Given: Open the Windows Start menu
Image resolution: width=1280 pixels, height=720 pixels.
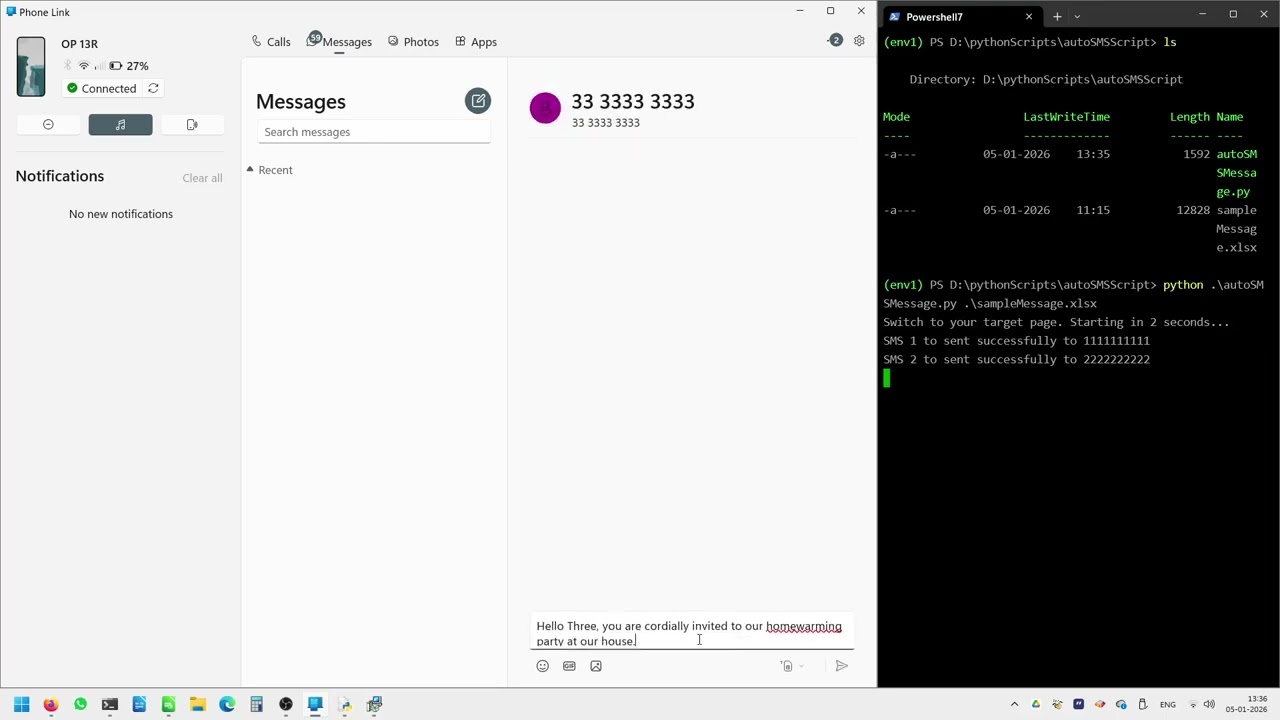Looking at the screenshot, I should pyautogui.click(x=21, y=704).
